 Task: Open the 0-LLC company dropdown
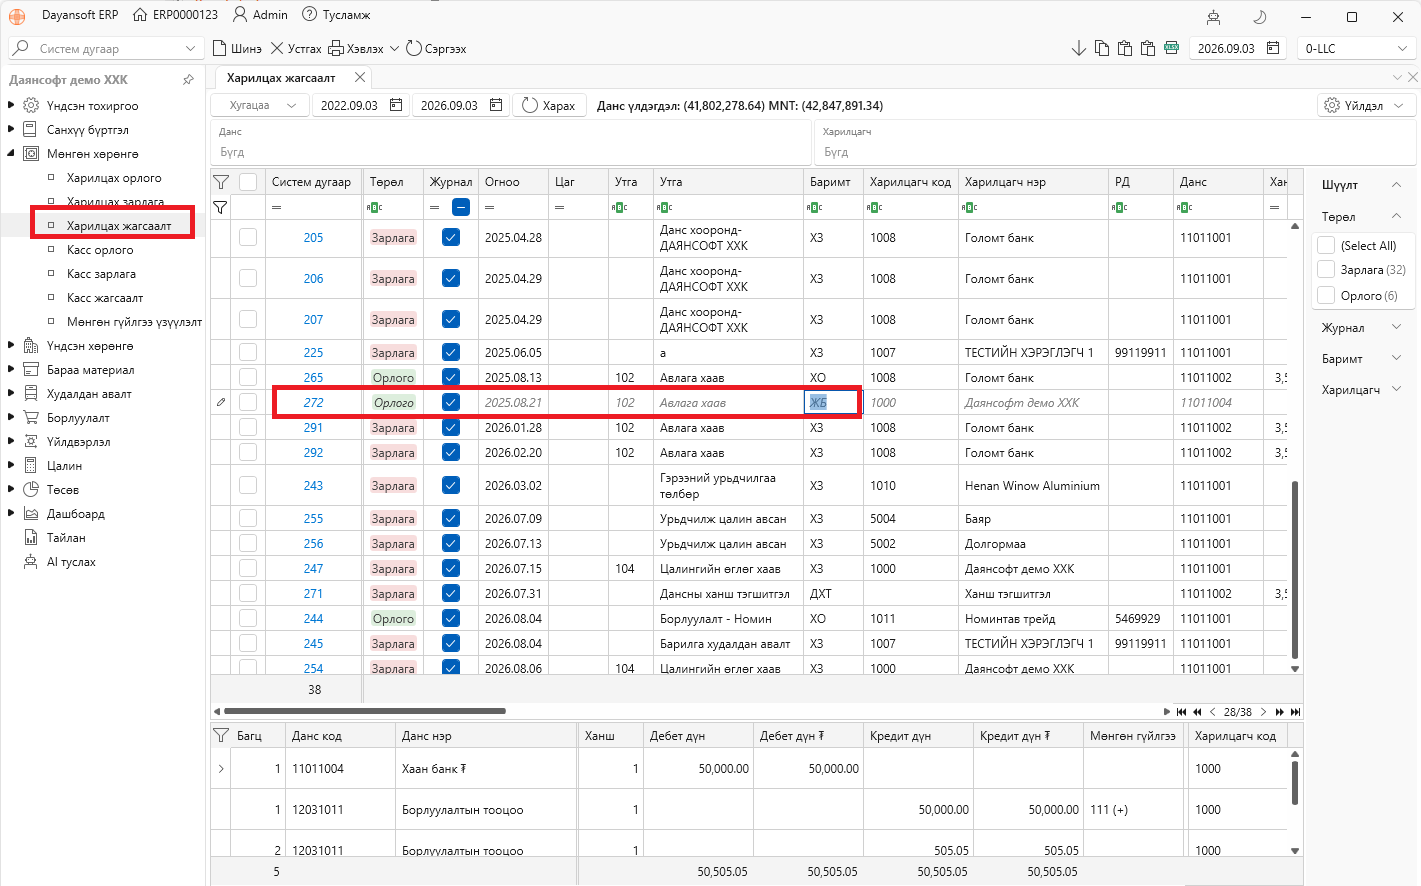coord(1355,48)
